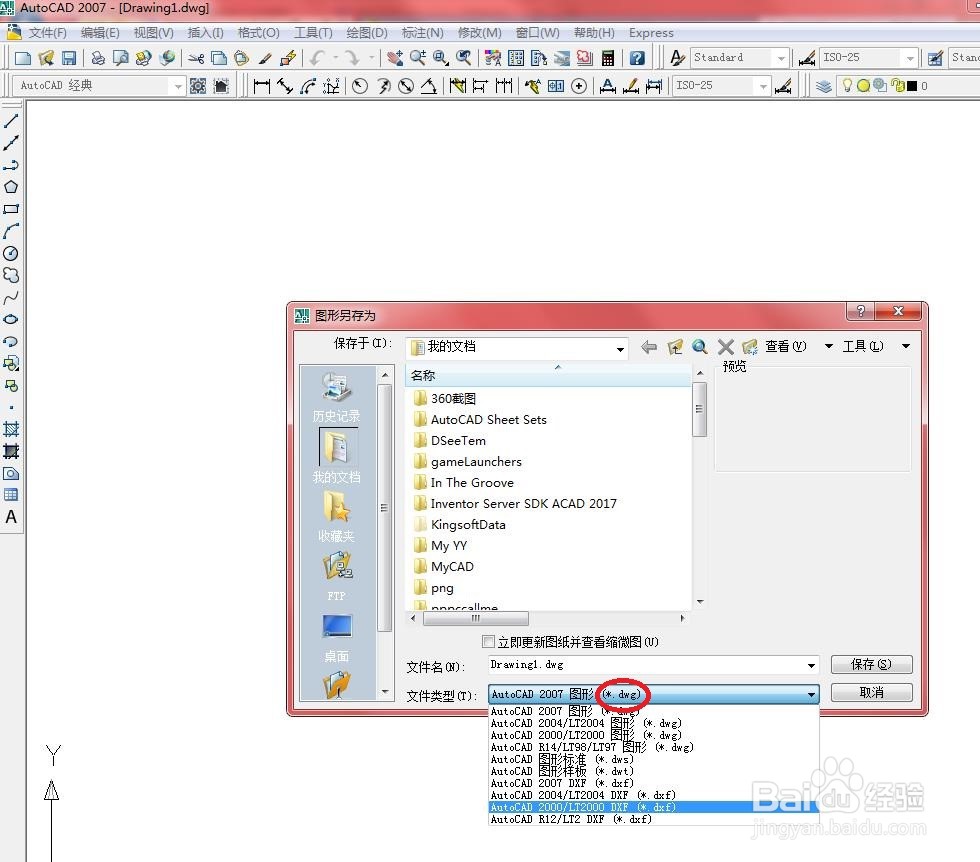The height and width of the screenshot is (862, 980).
Task: Collapse the 文件类型 dropdown arrow
Action: [811, 694]
